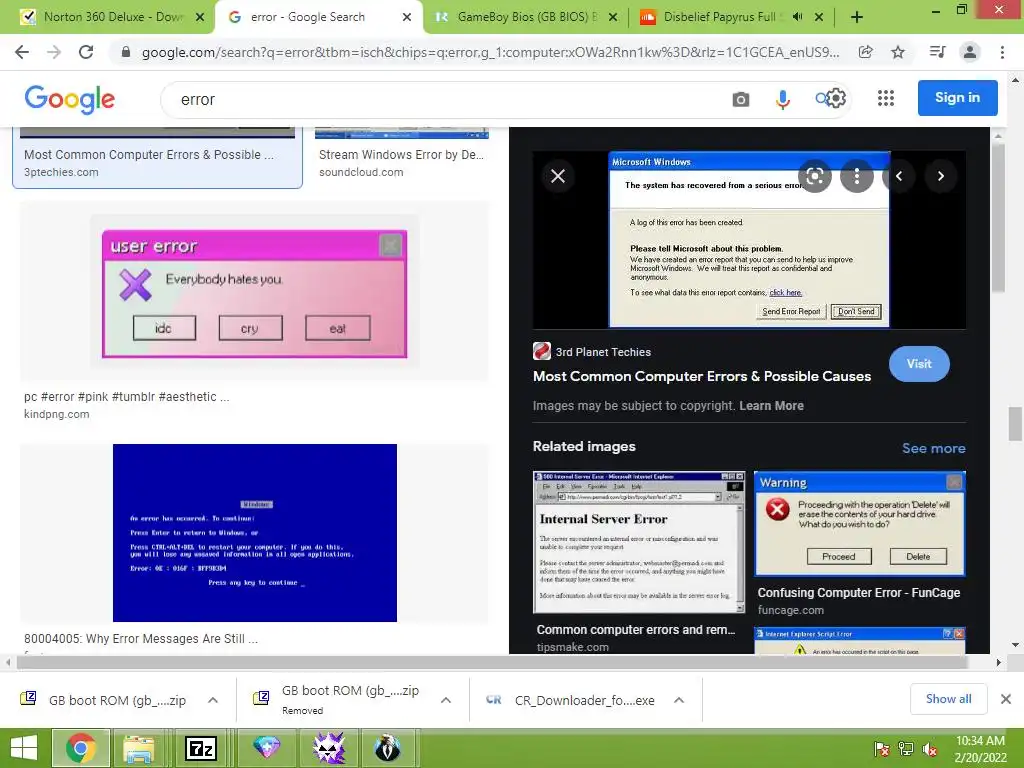Screen dimensions: 1024x768
Task: Switch to the GameBoy Bios tab
Action: pyautogui.click(x=526, y=17)
